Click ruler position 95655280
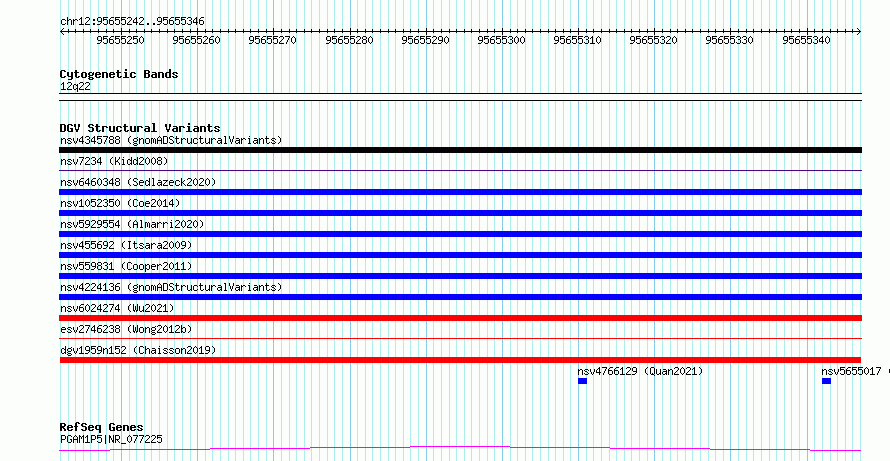This screenshot has width=890, height=461. [349, 40]
